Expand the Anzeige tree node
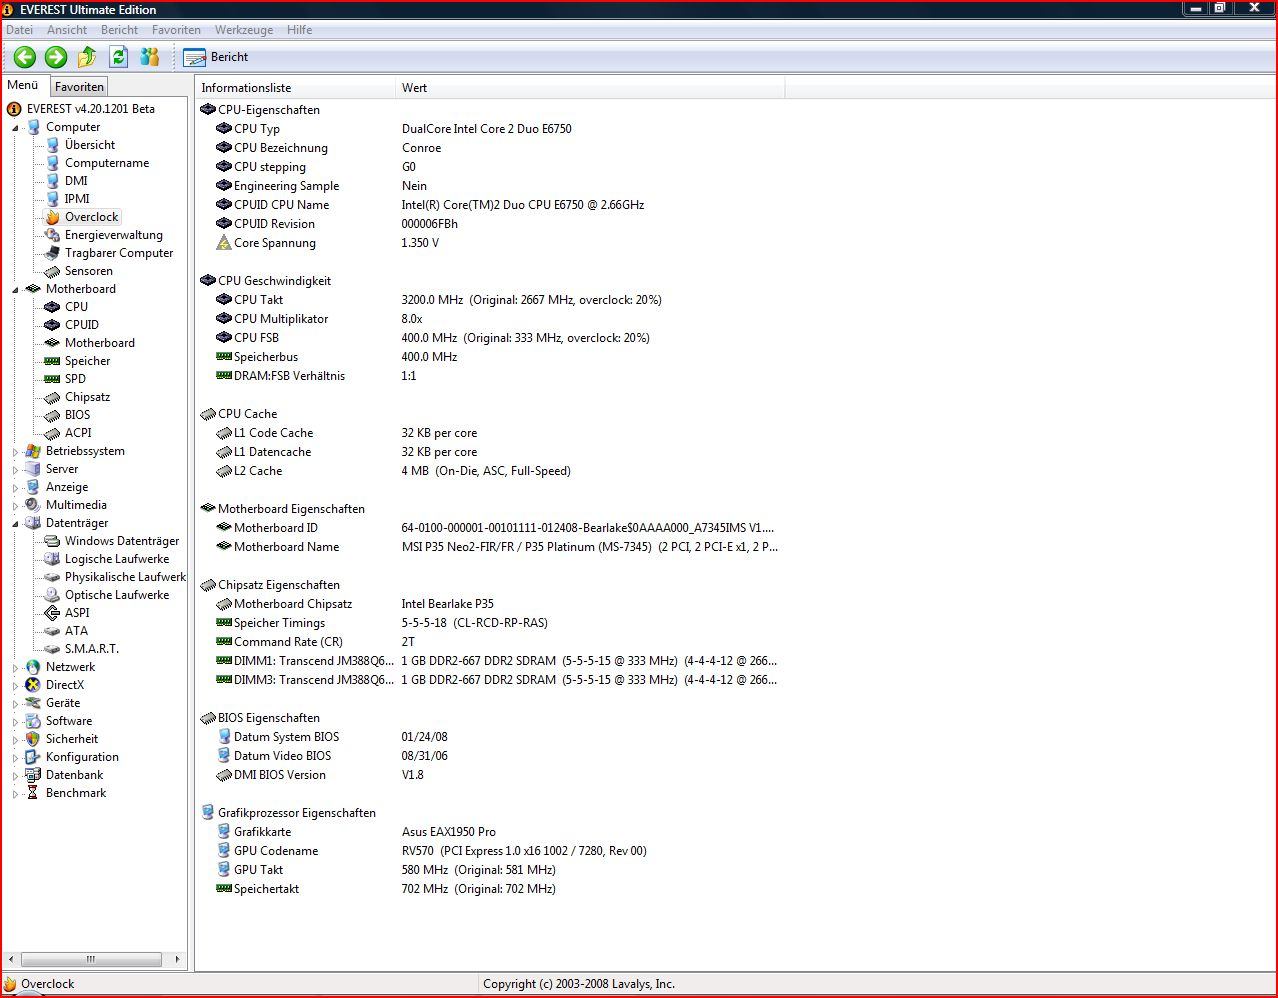 pos(15,488)
